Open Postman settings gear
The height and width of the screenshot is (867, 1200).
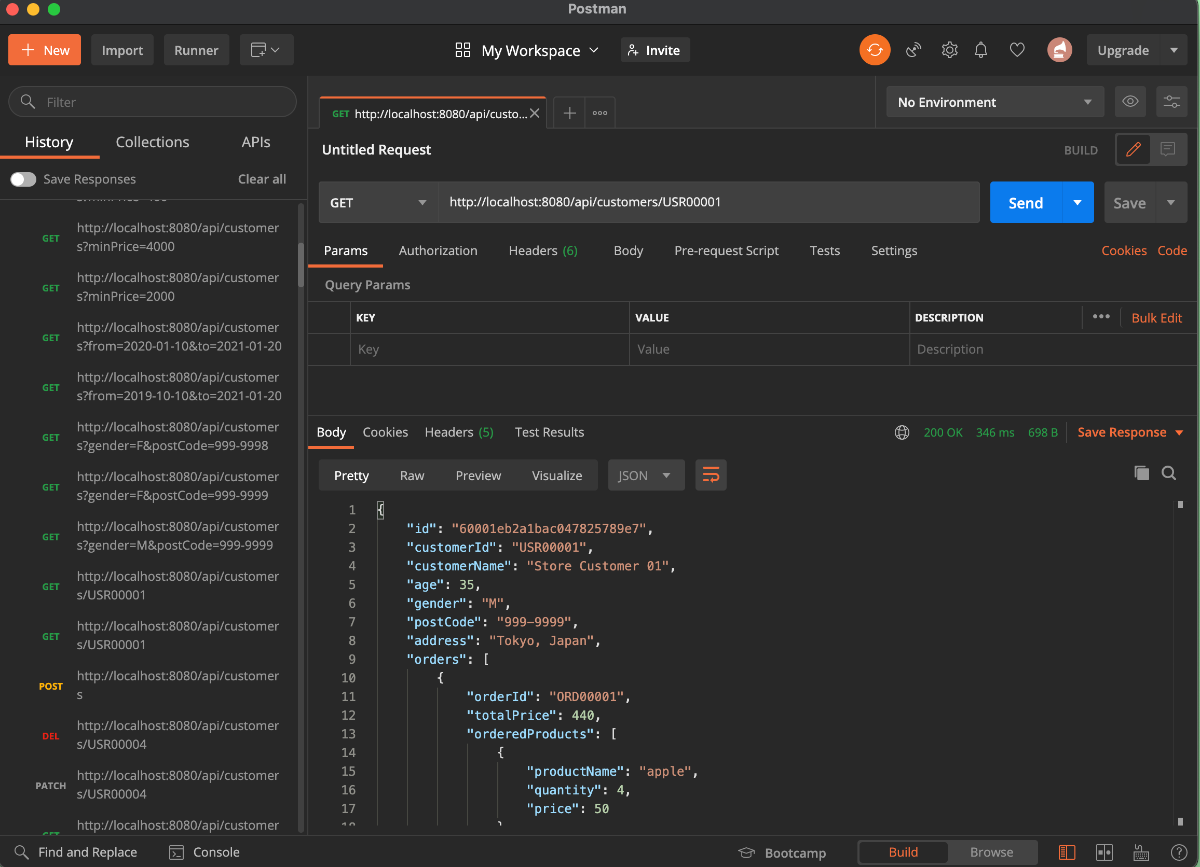tap(949, 50)
